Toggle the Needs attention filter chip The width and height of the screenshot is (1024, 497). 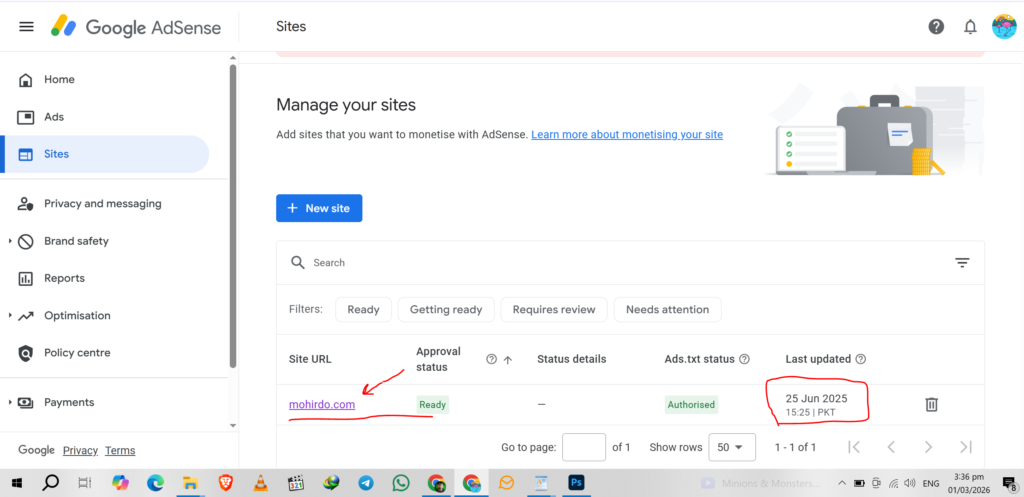(667, 310)
